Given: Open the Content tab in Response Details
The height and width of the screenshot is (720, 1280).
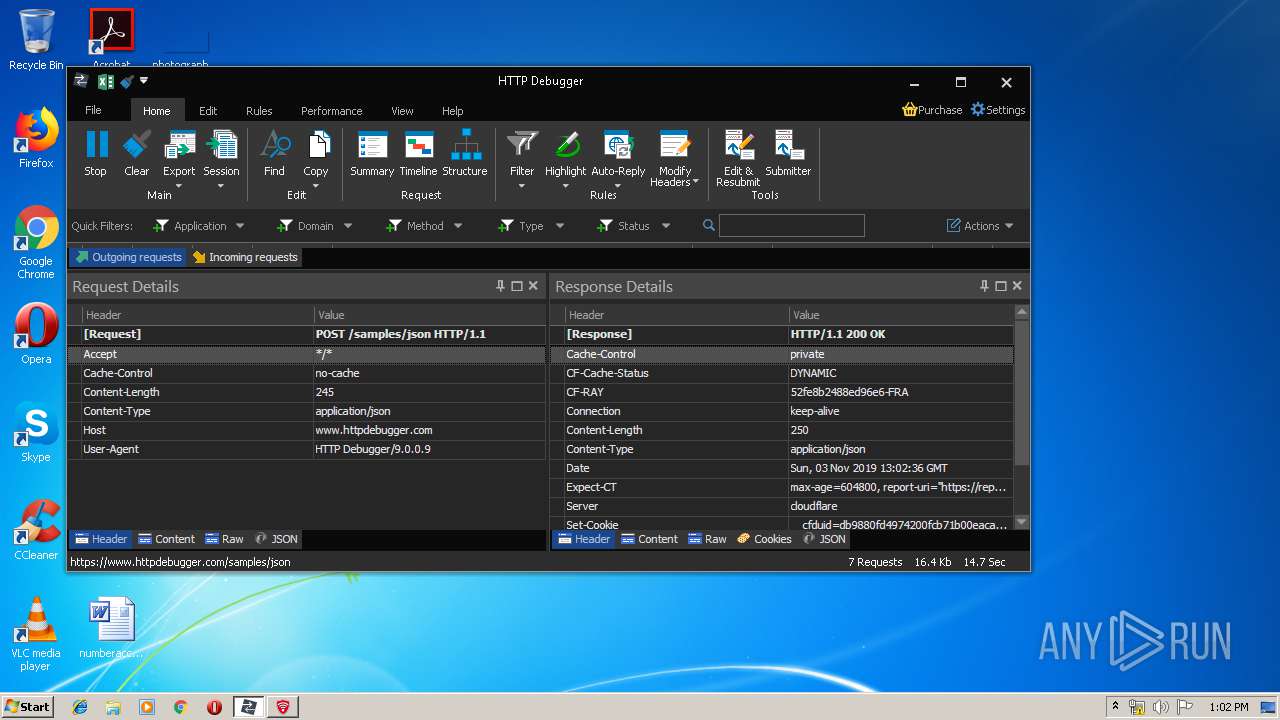Looking at the screenshot, I should 650,539.
